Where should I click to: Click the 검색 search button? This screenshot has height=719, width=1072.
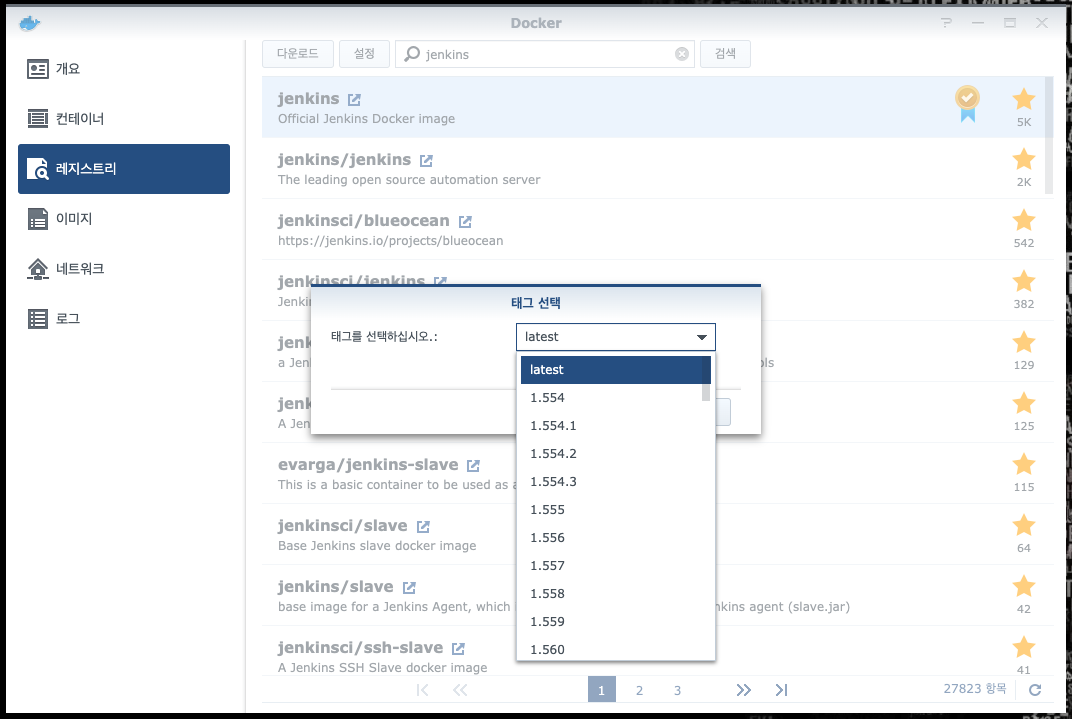(x=725, y=54)
